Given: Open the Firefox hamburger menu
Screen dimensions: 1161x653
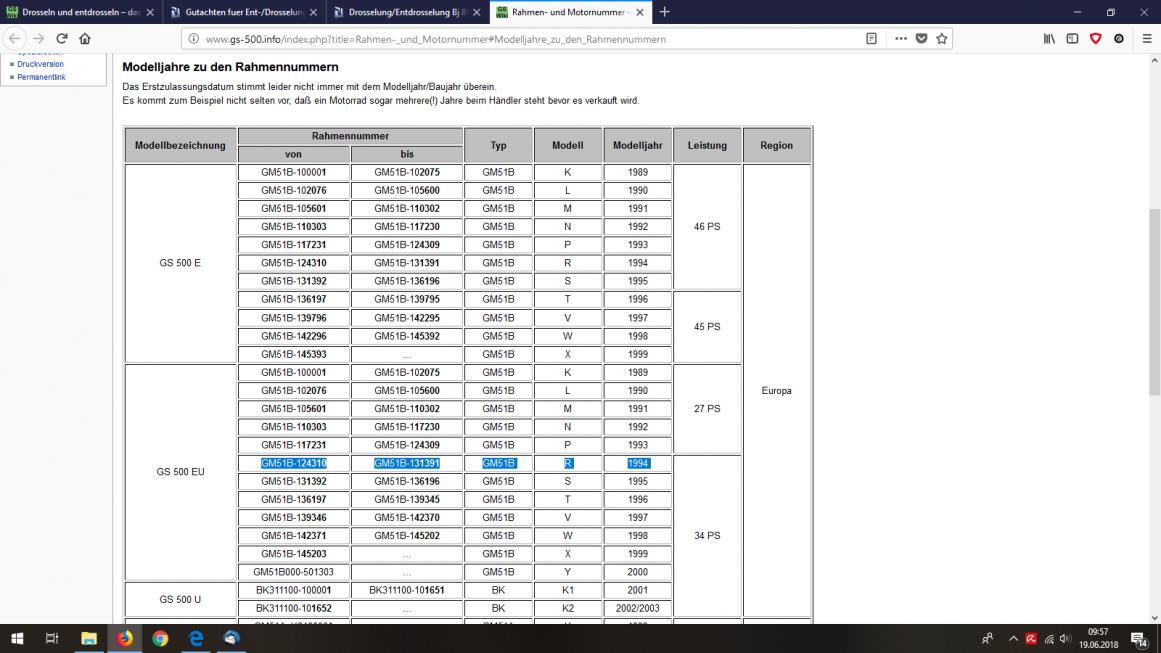Looking at the screenshot, I should [1147, 38].
